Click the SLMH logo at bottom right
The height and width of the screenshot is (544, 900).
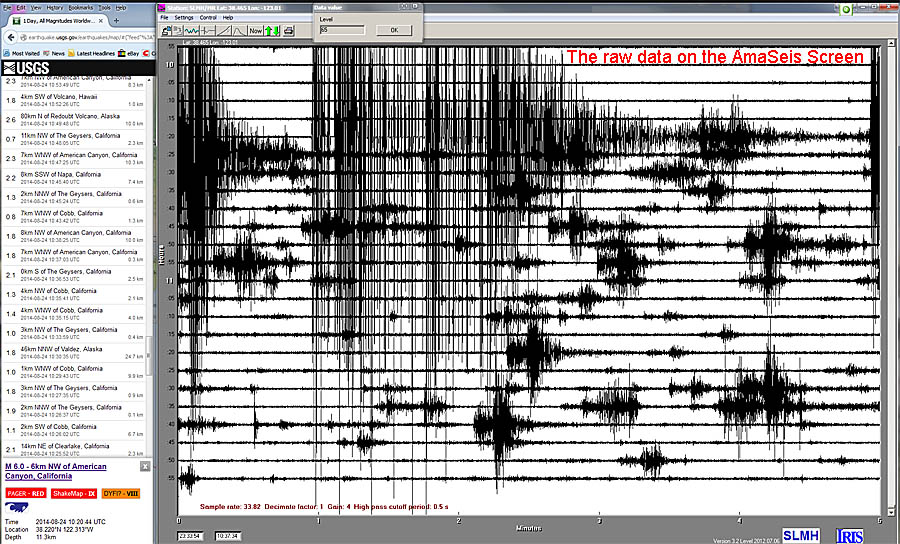pos(801,535)
